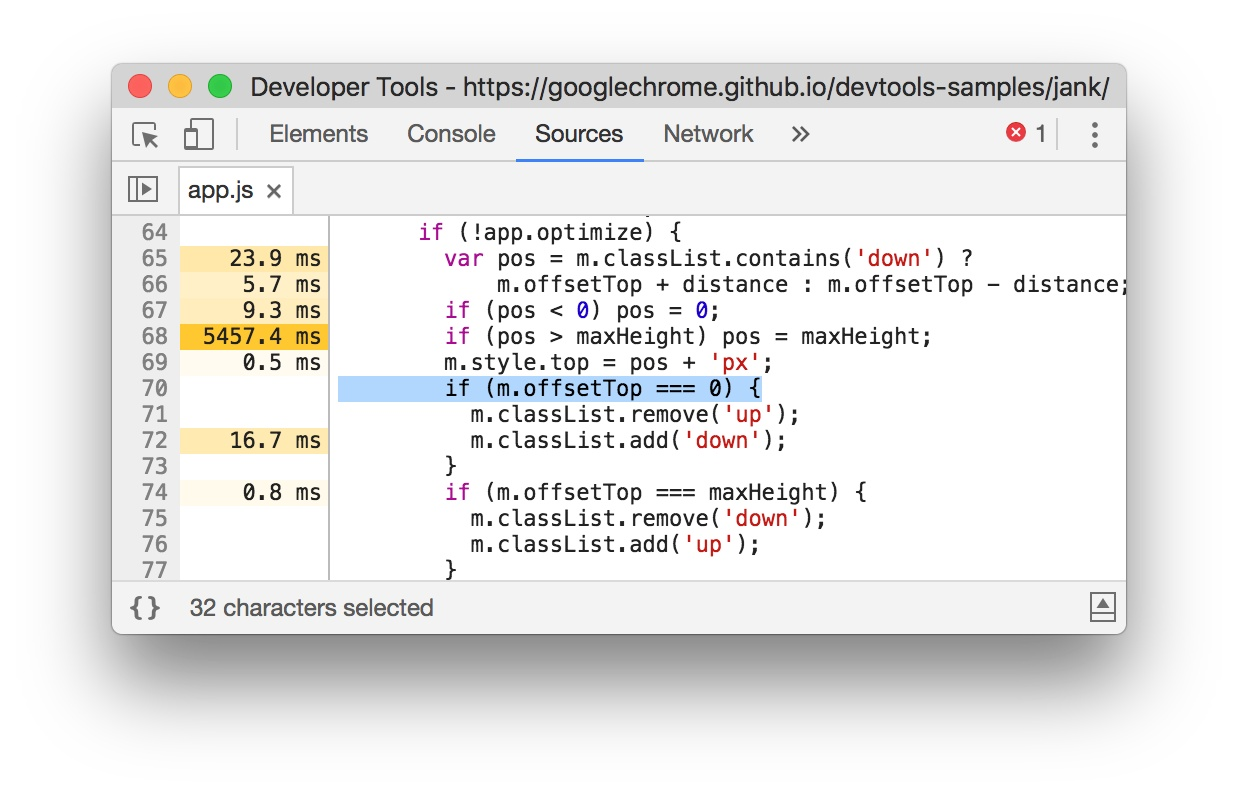Select the app.js file tab

pyautogui.click(x=220, y=190)
